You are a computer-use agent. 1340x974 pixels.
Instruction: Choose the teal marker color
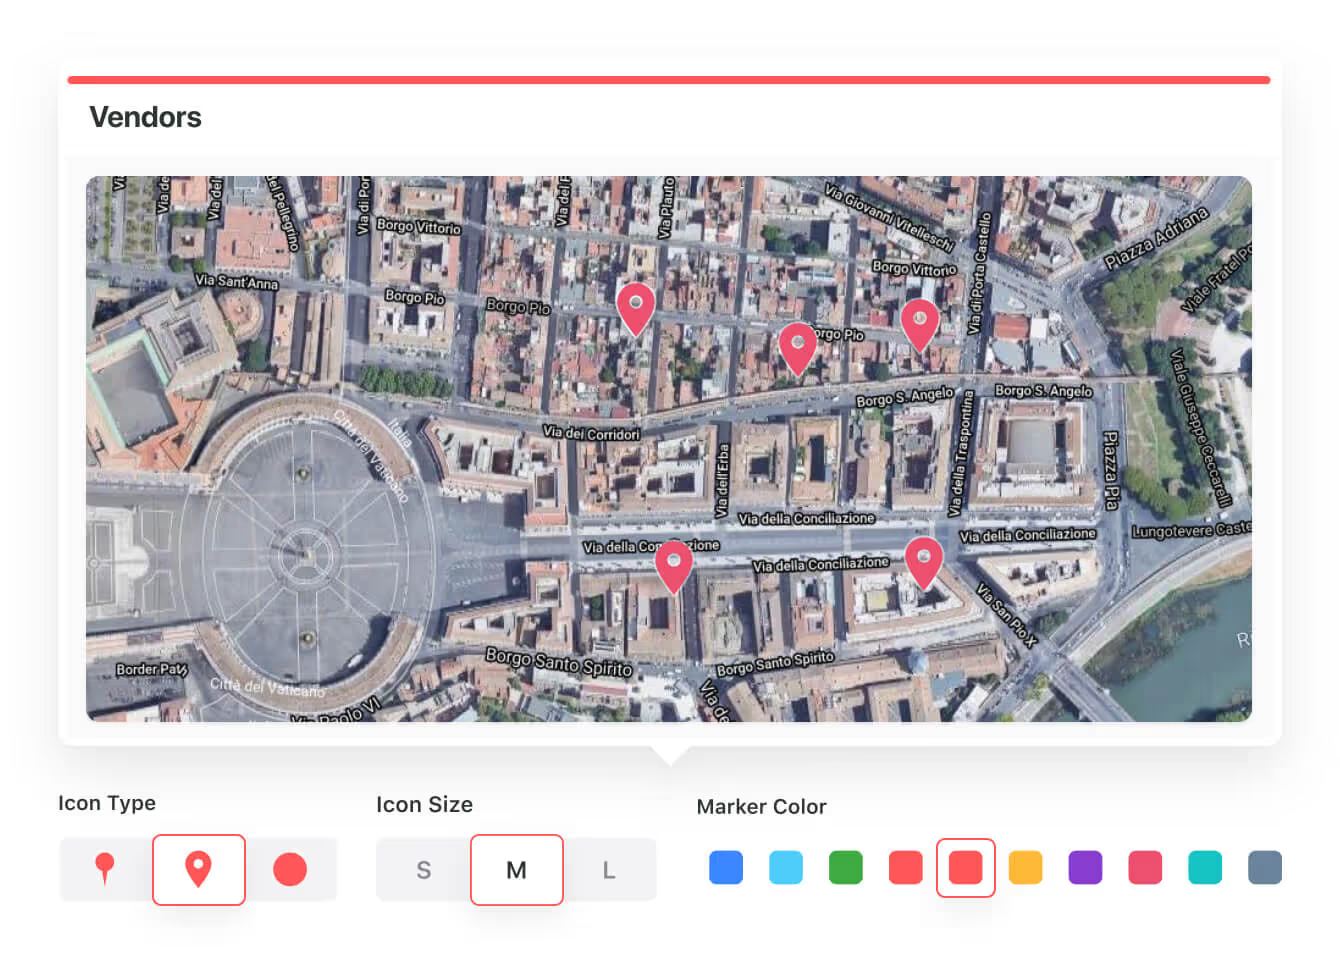[1205, 867]
